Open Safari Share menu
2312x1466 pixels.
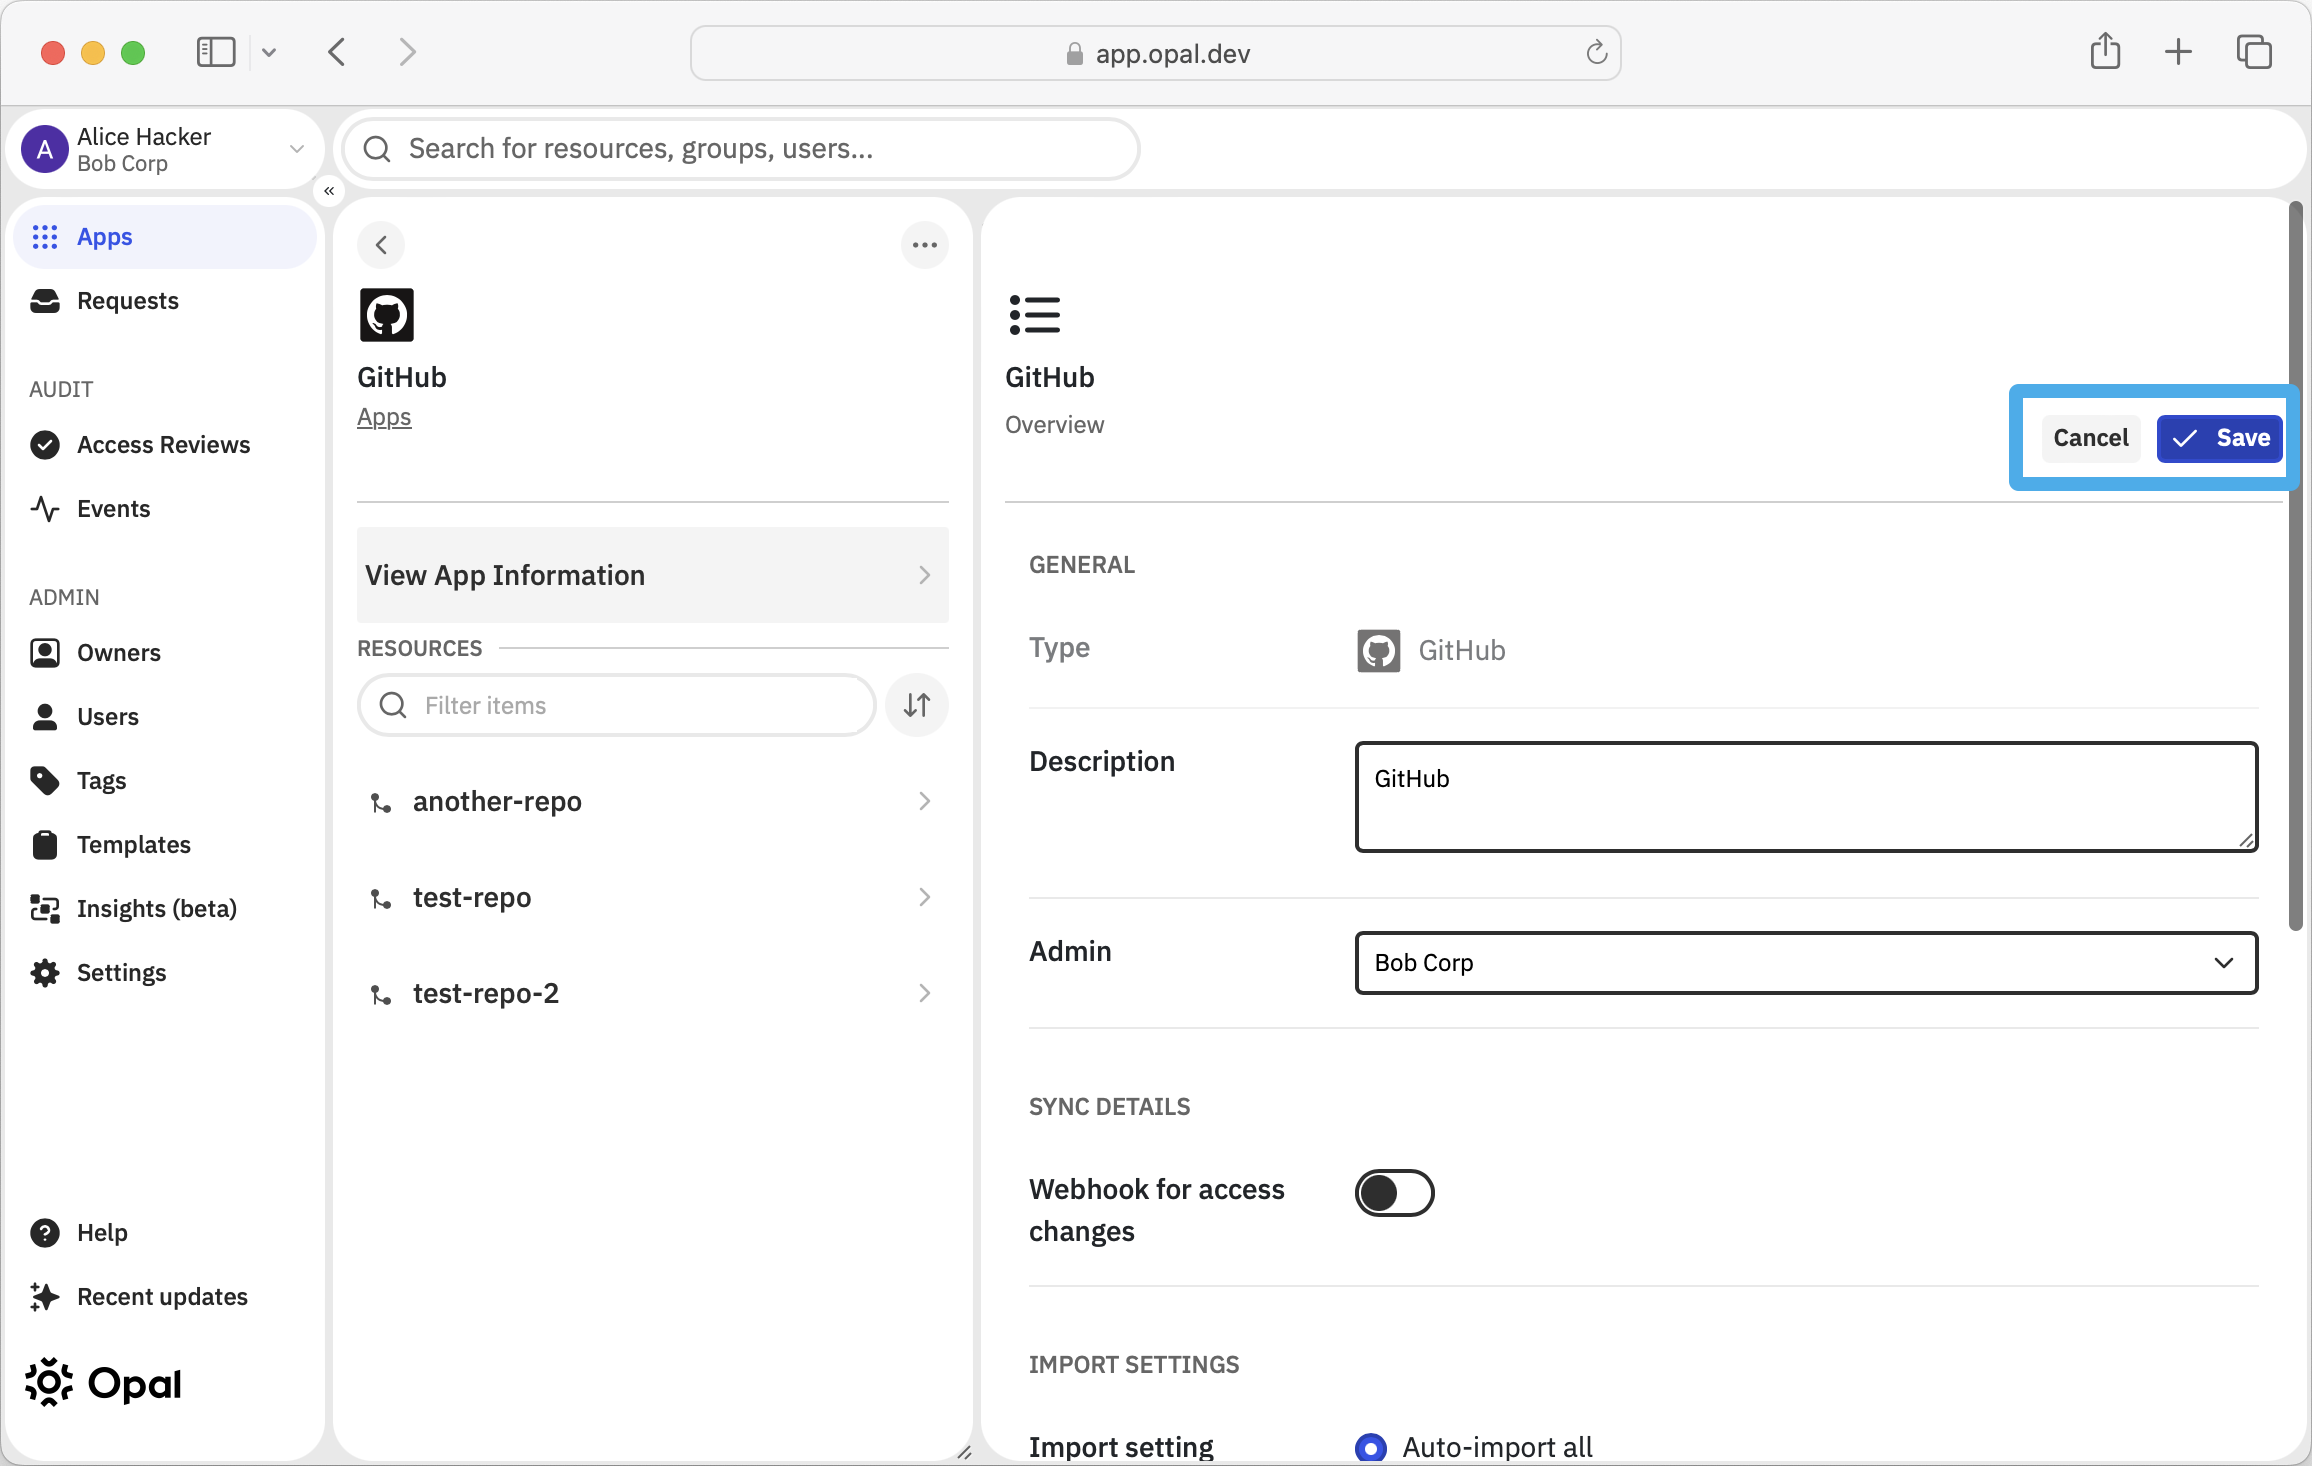[x=2105, y=52]
